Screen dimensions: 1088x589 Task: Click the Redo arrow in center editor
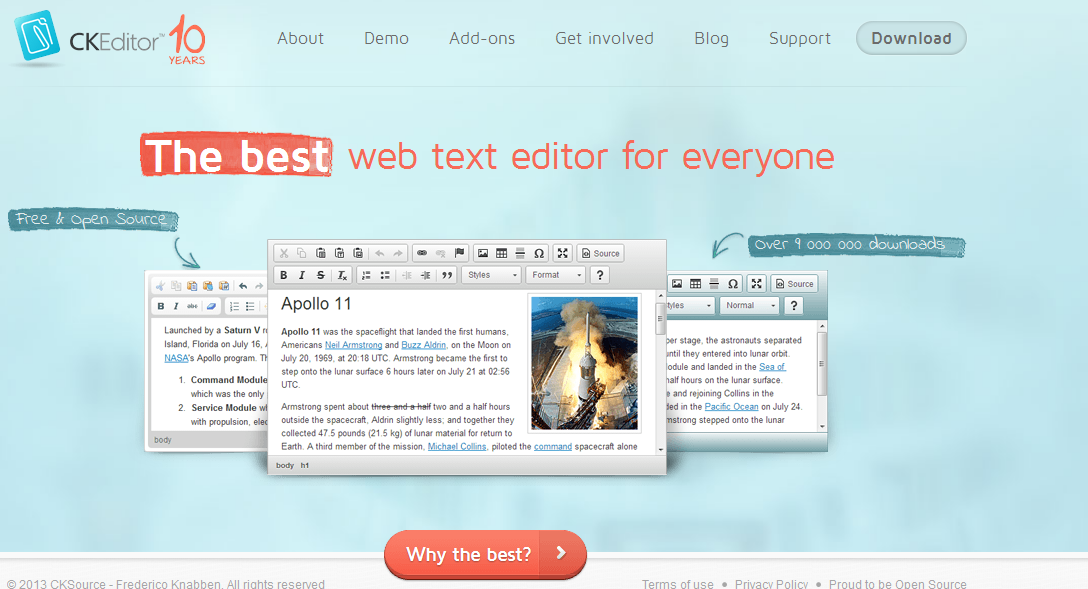coord(398,253)
